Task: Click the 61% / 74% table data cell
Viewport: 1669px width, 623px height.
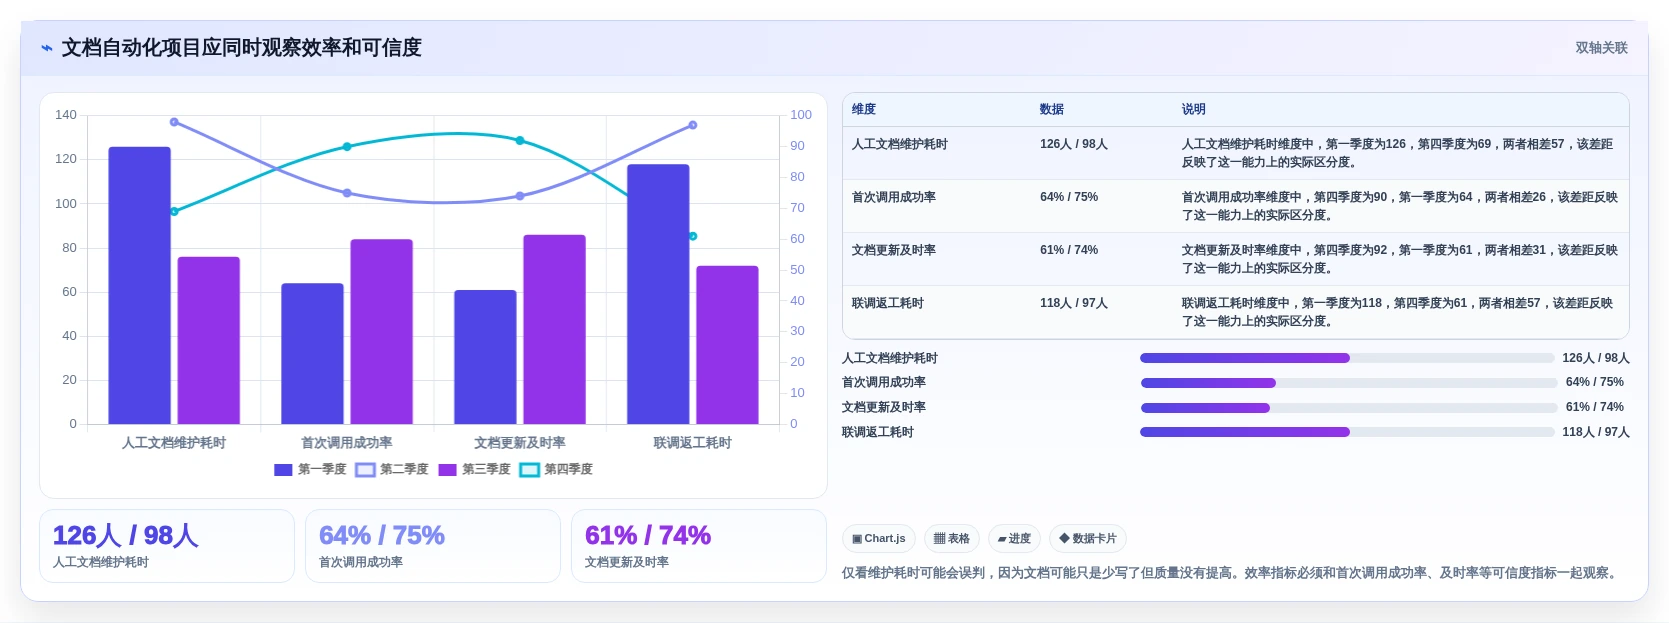Action: coord(1069,250)
